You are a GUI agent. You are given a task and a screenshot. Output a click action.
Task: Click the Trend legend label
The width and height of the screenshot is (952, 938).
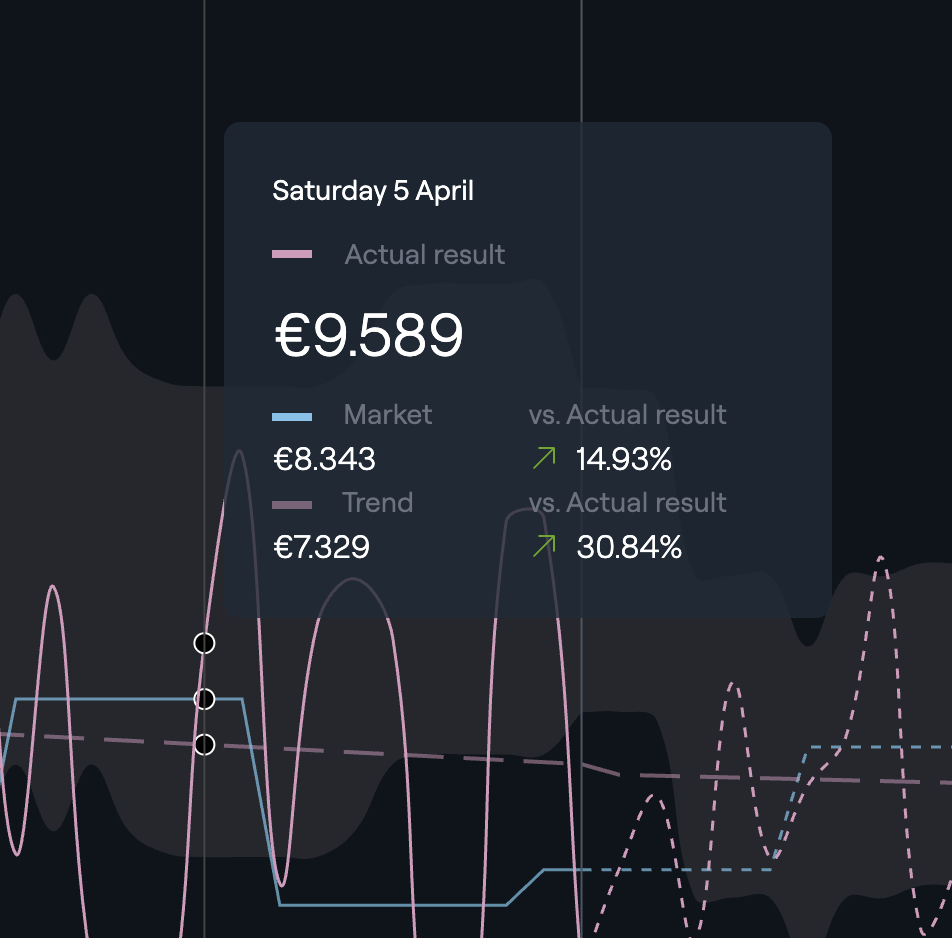coord(378,503)
